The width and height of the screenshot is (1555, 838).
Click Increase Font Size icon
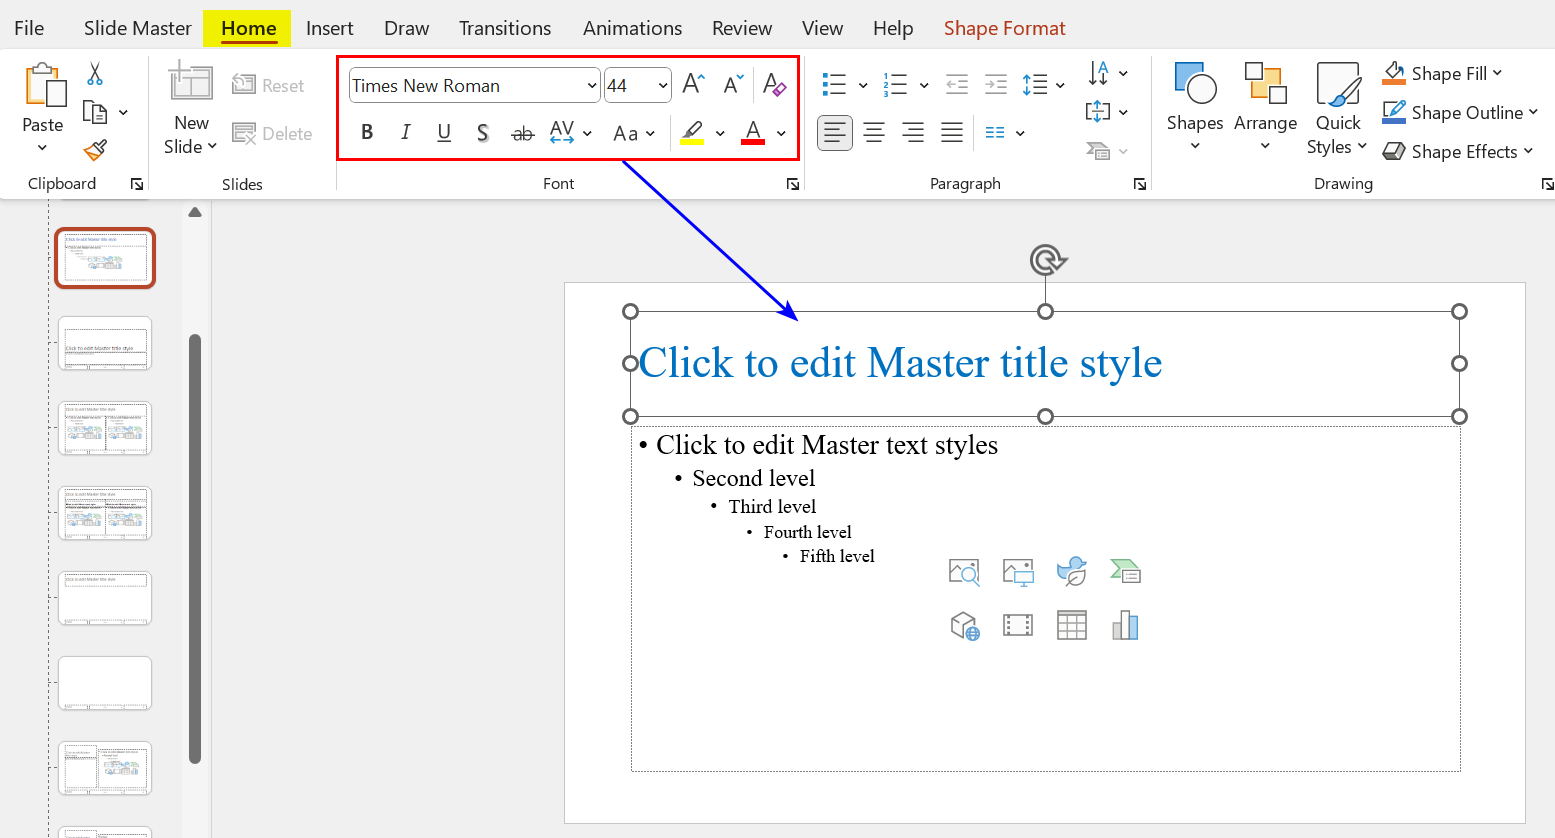coord(693,85)
